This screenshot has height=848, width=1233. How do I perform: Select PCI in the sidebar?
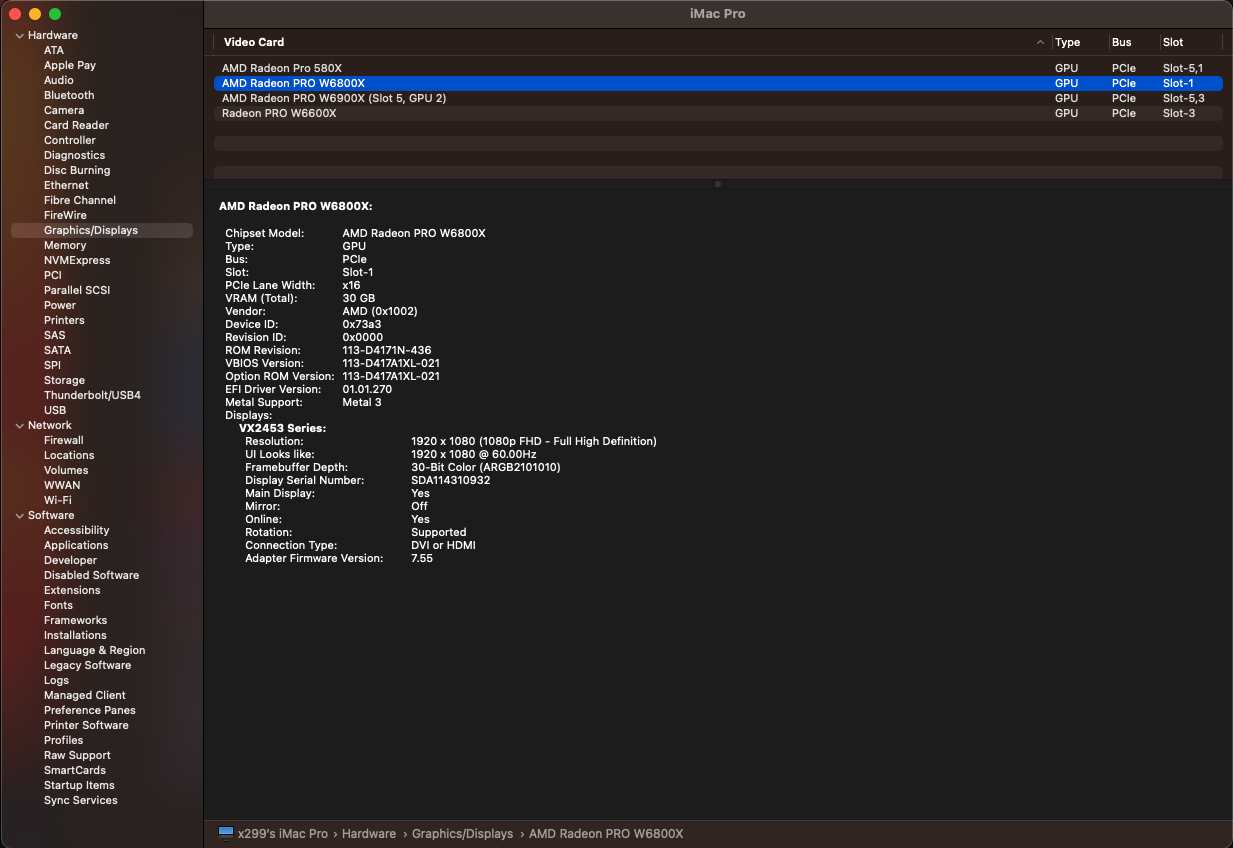[x=53, y=275]
